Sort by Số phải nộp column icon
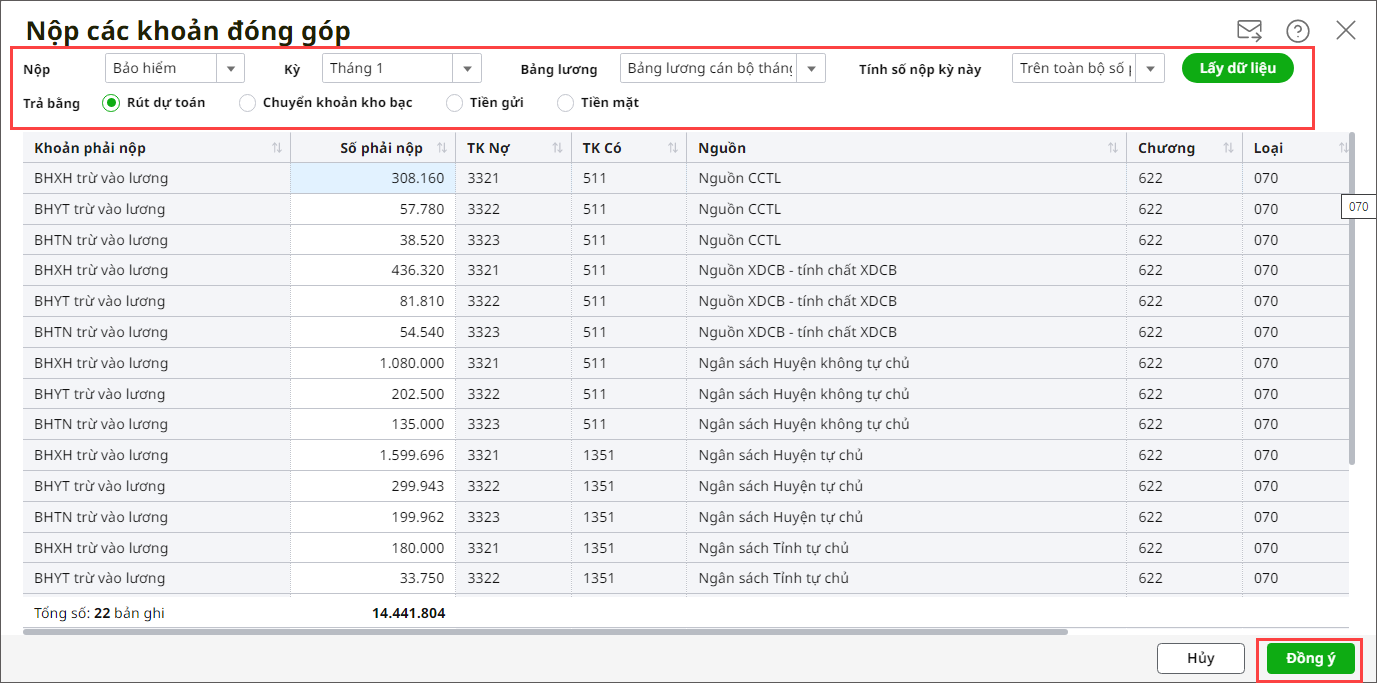Screen dimensions: 1377x683 (x=442, y=148)
